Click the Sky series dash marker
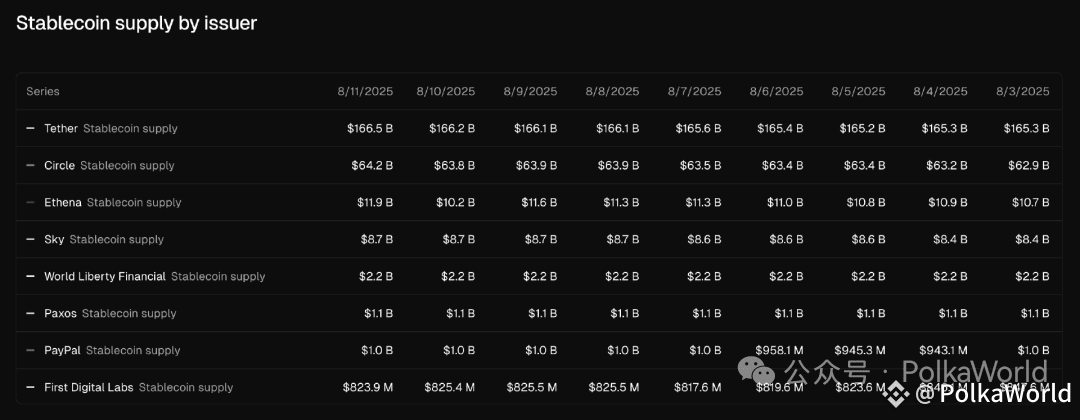The width and height of the screenshot is (1080, 420). click(x=30, y=239)
